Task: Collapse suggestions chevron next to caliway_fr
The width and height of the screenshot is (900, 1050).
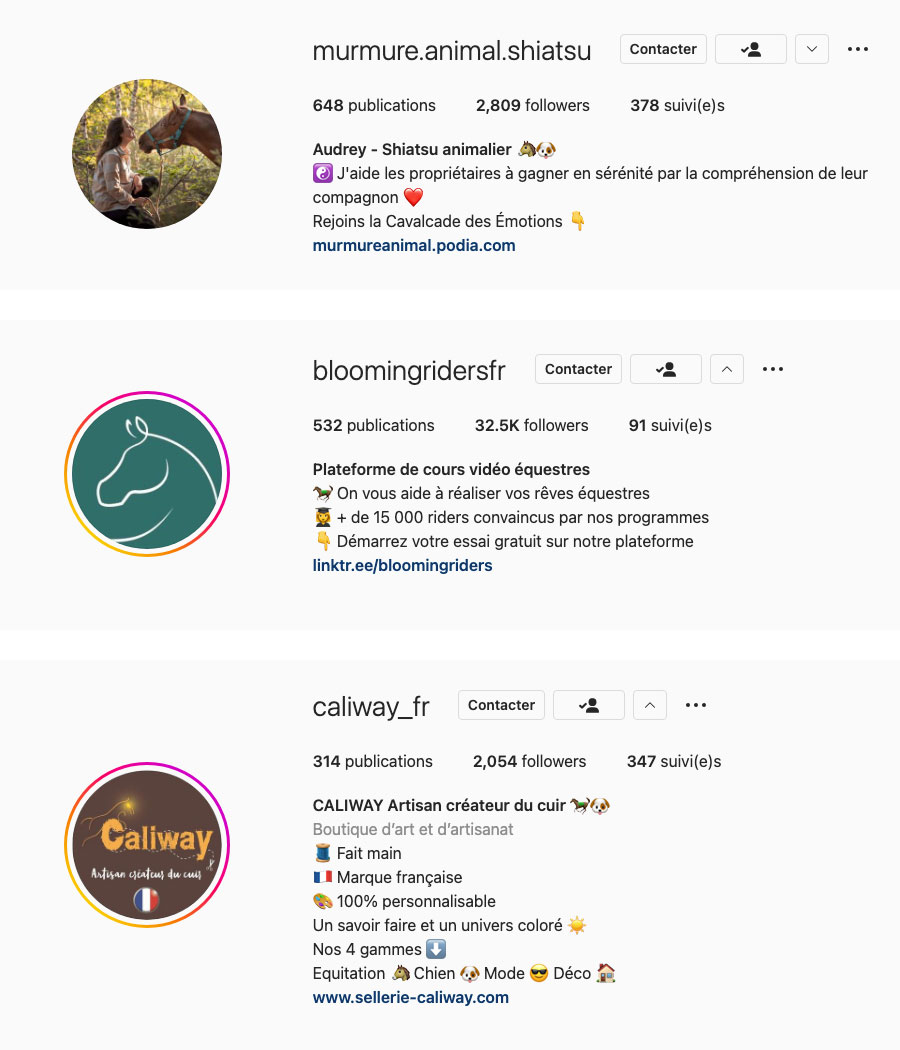Action: [650, 705]
